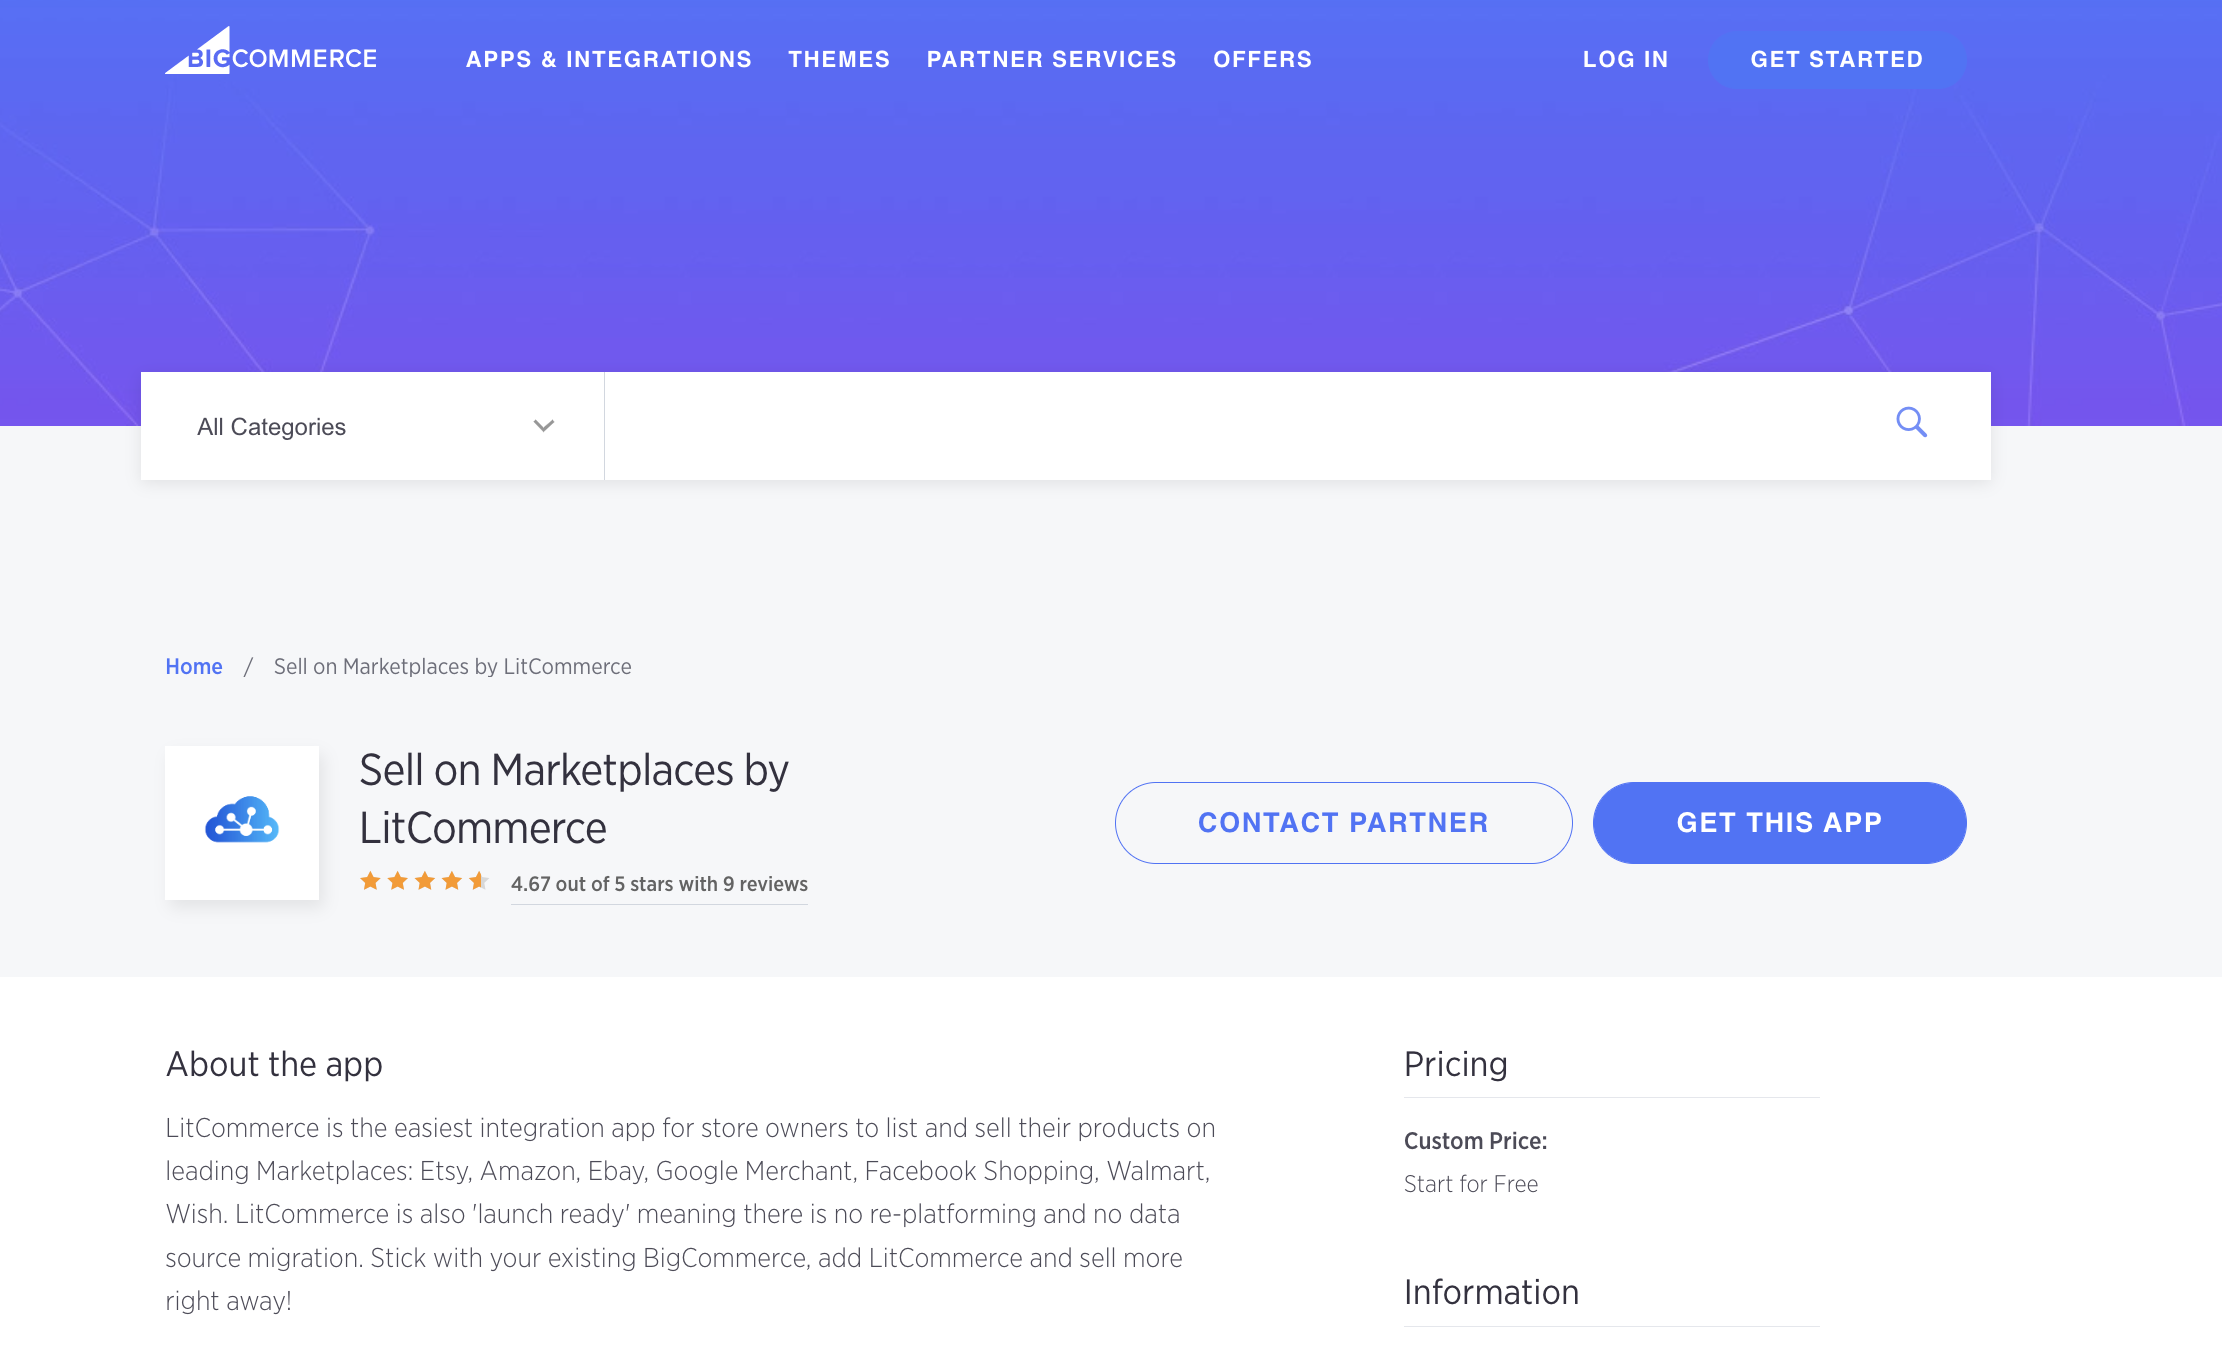Click the Contact Partner button
The height and width of the screenshot is (1346, 2222).
coord(1341,822)
